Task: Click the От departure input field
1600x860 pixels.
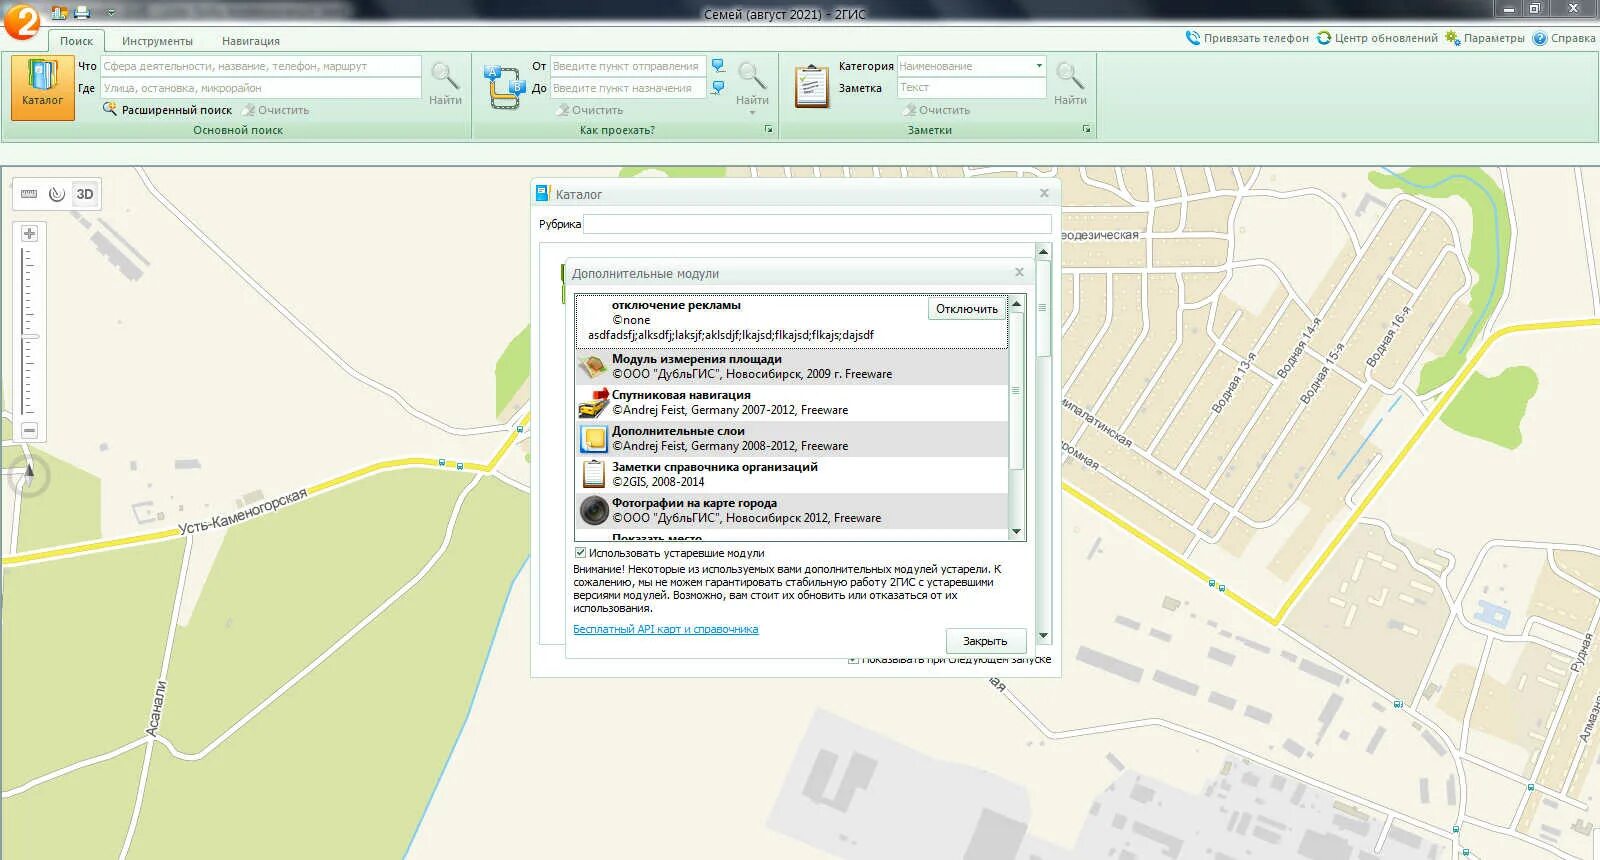Action: (x=628, y=66)
